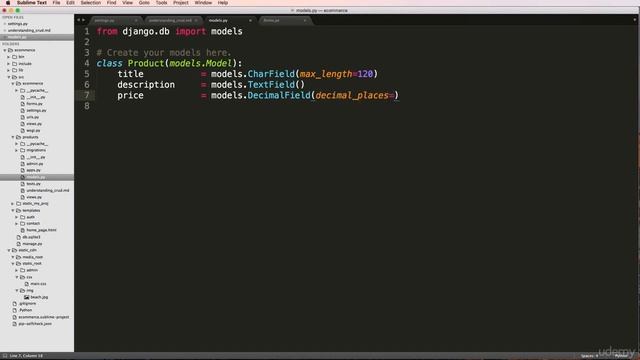The width and height of the screenshot is (640, 360).
Task: Open the Help menu
Action: pos(222,3)
